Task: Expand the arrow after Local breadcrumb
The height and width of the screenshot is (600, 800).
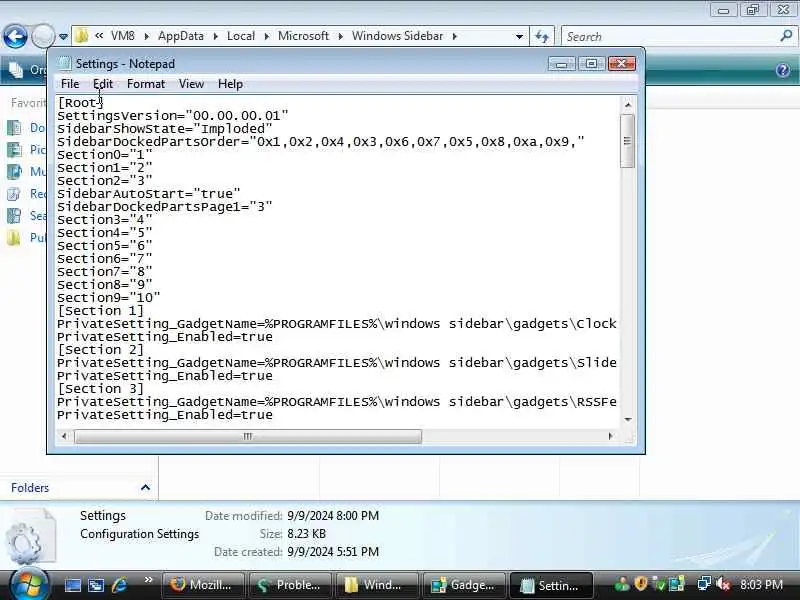Action: 266,36
